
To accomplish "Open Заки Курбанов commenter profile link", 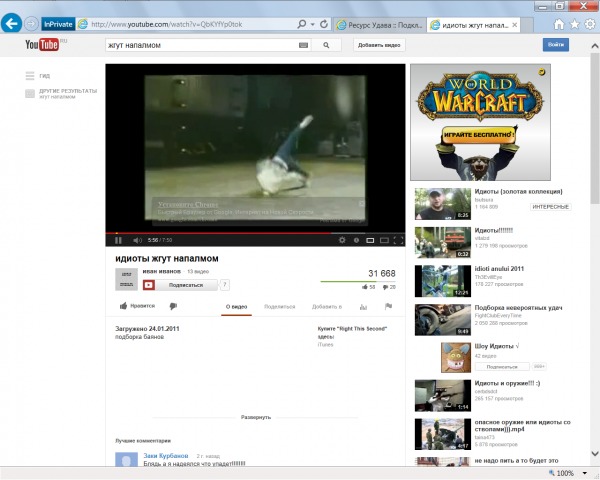I will coord(166,456).
